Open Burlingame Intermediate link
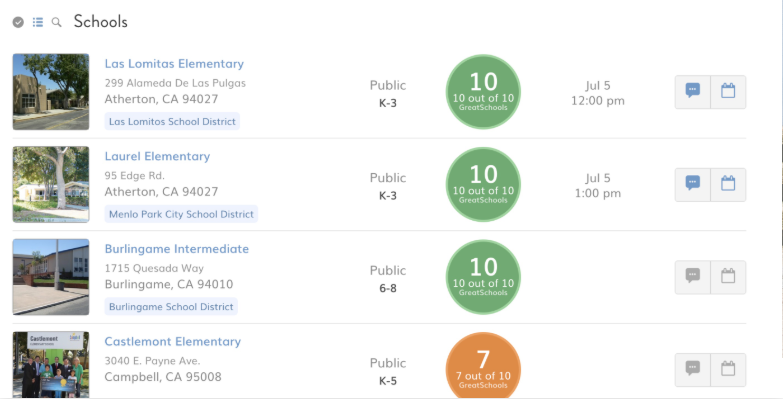This screenshot has width=783, height=399. (x=177, y=249)
